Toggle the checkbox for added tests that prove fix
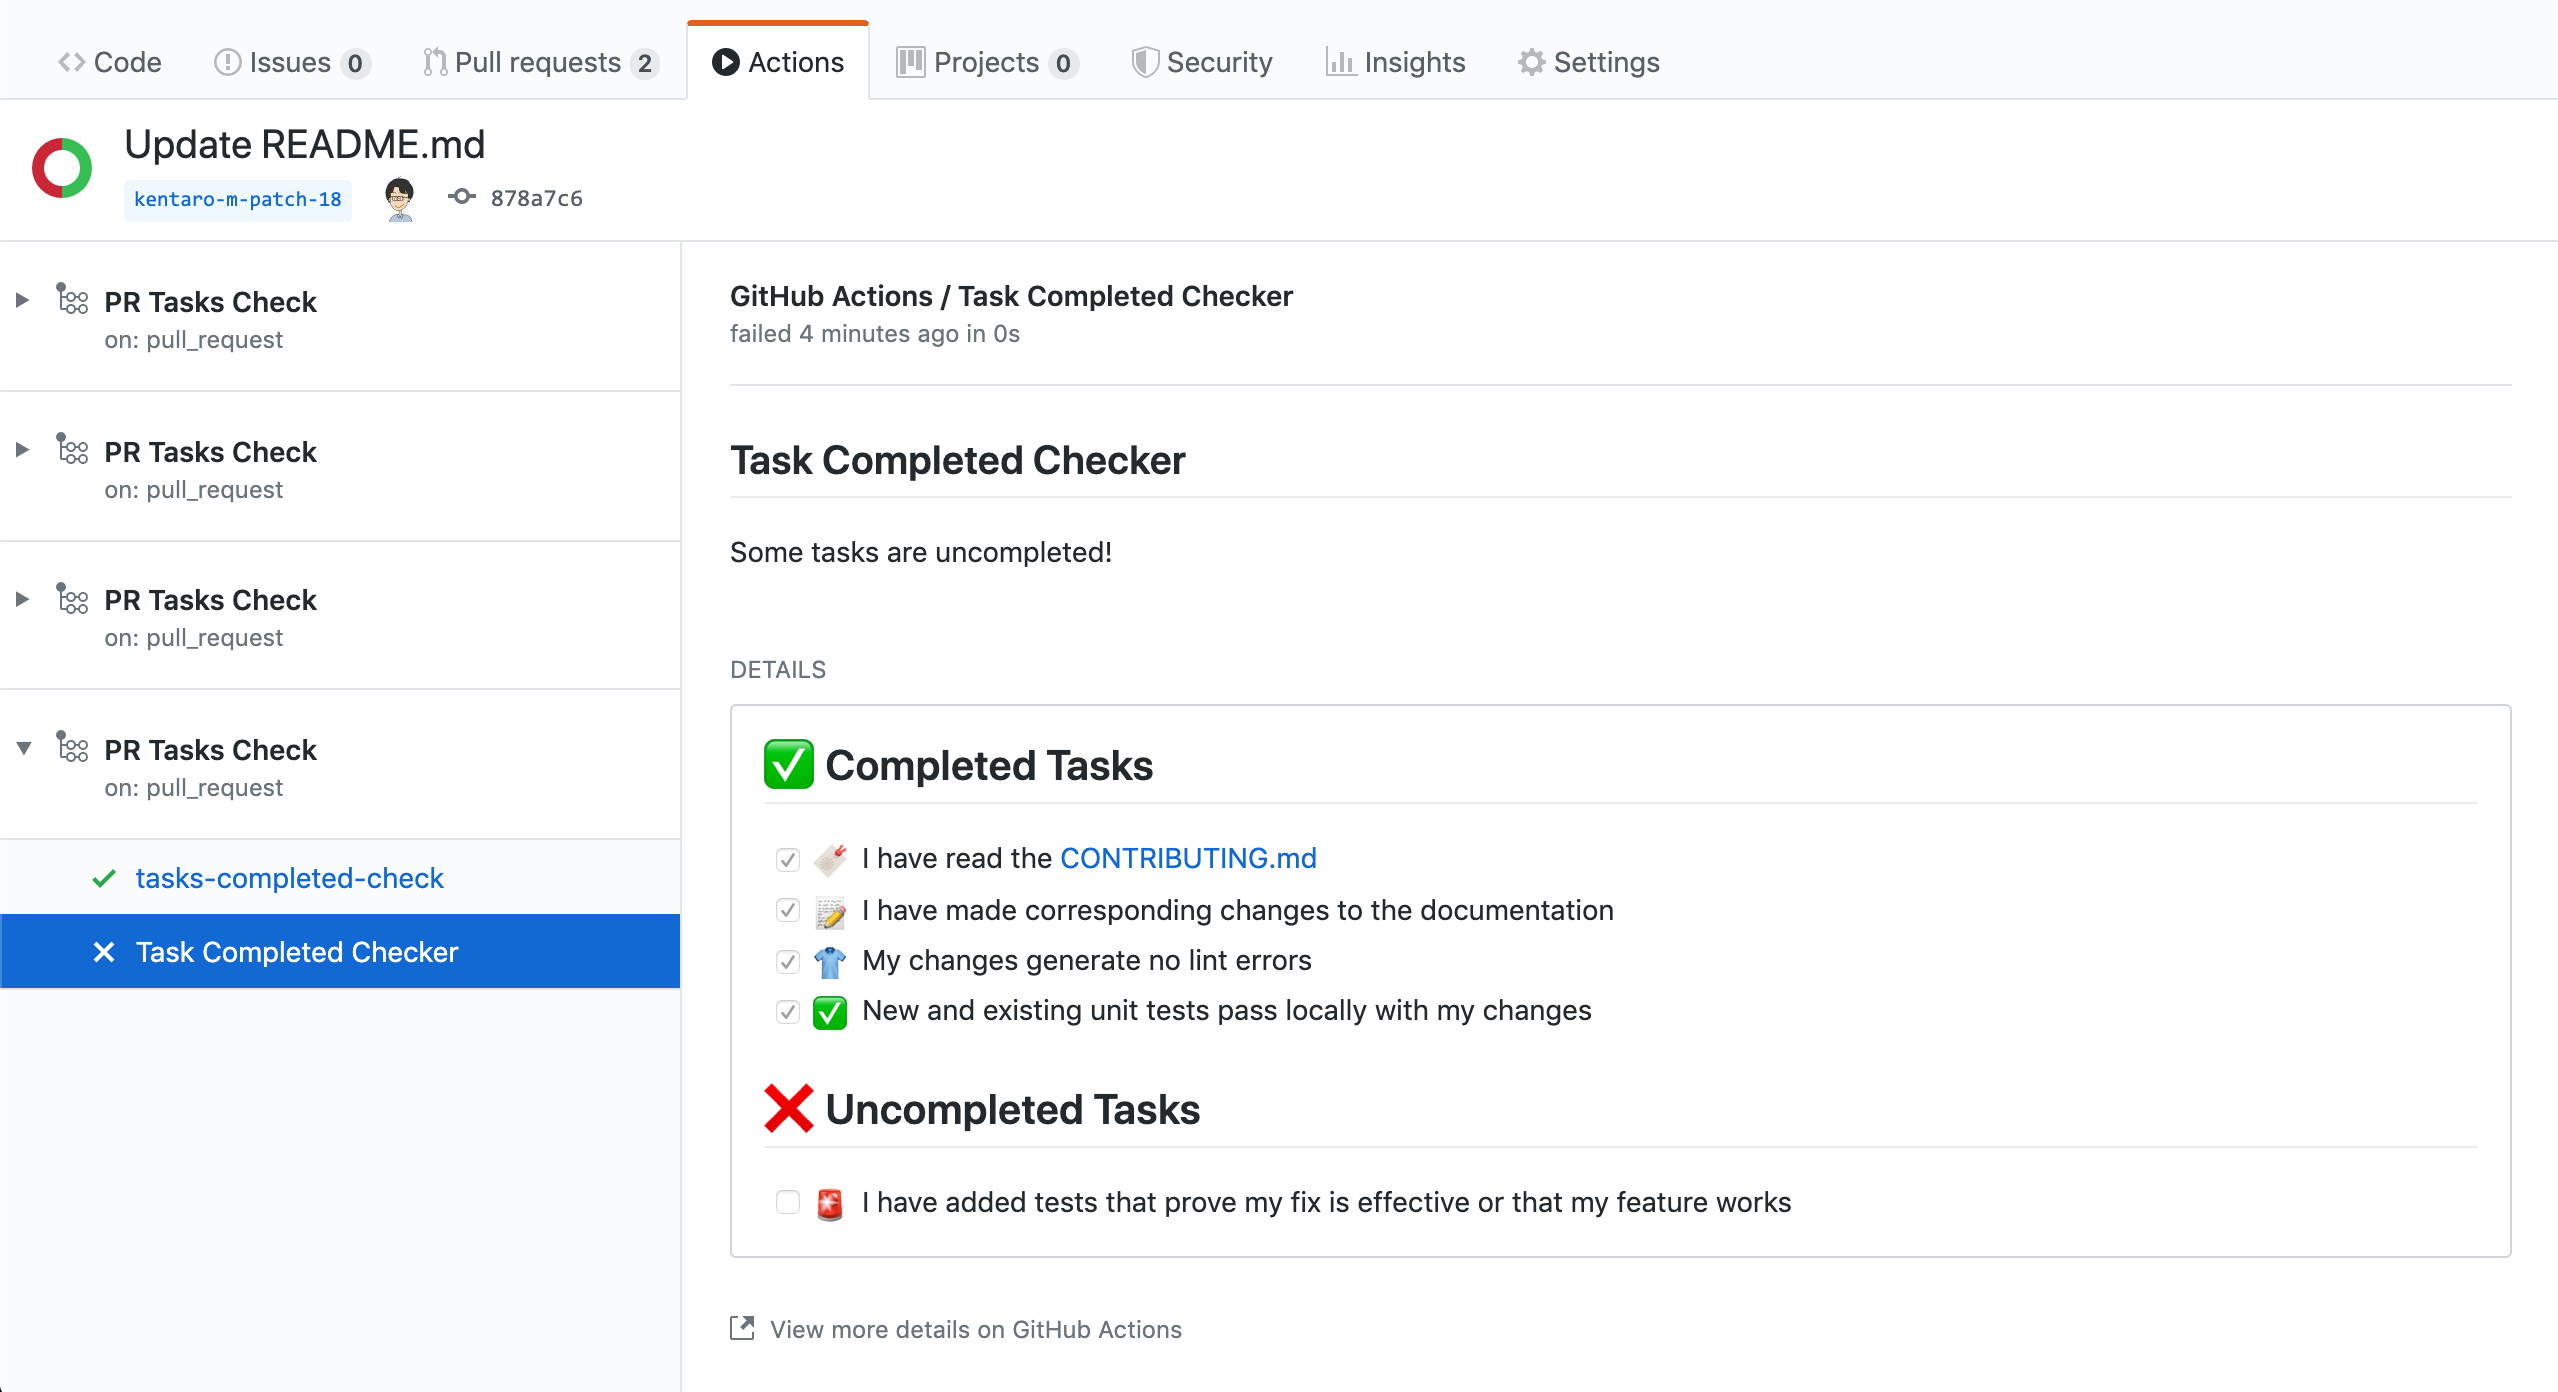Screen dimensions: 2558x1392 (x=788, y=1202)
